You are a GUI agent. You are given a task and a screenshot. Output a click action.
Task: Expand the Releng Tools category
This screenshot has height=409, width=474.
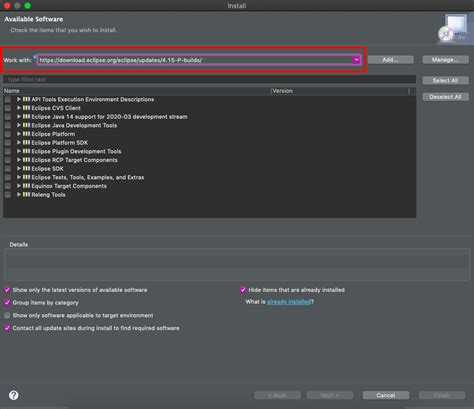[x=19, y=195]
